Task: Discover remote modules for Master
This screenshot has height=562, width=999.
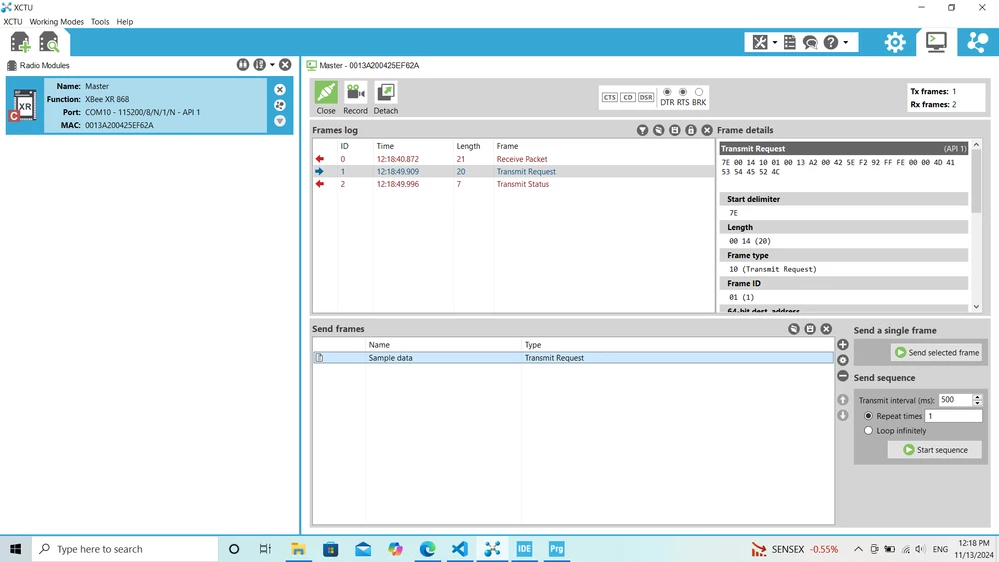Action: point(280,105)
